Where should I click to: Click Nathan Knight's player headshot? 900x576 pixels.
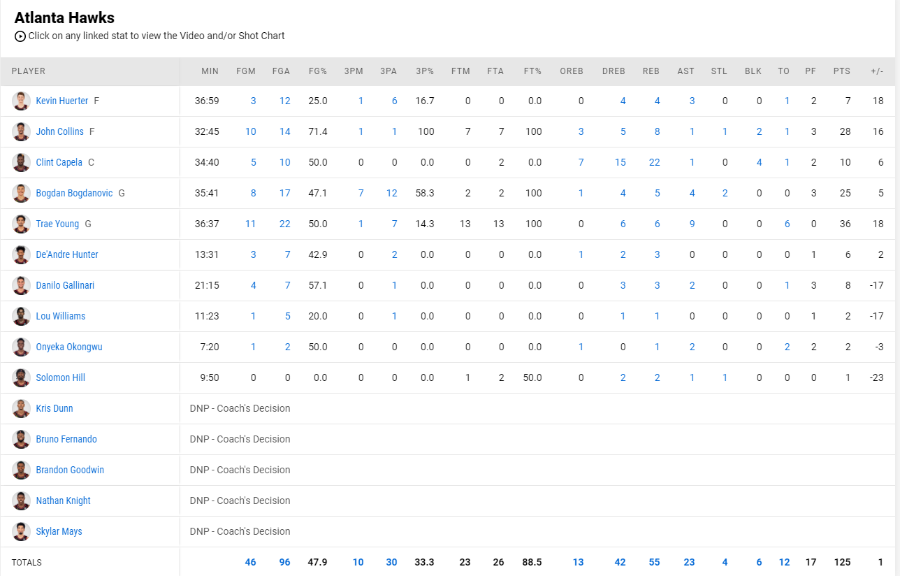(21, 501)
